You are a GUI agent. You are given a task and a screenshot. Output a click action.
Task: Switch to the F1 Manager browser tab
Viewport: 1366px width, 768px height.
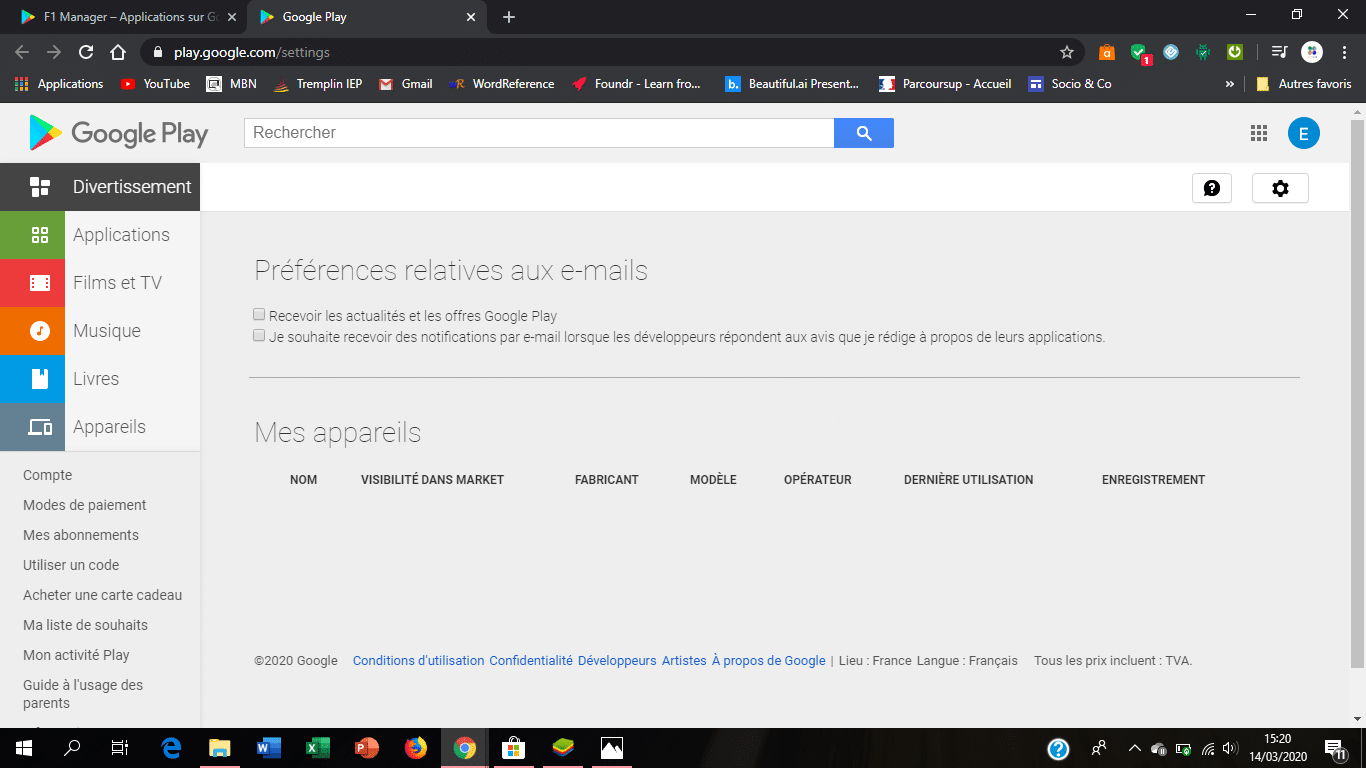pos(125,17)
